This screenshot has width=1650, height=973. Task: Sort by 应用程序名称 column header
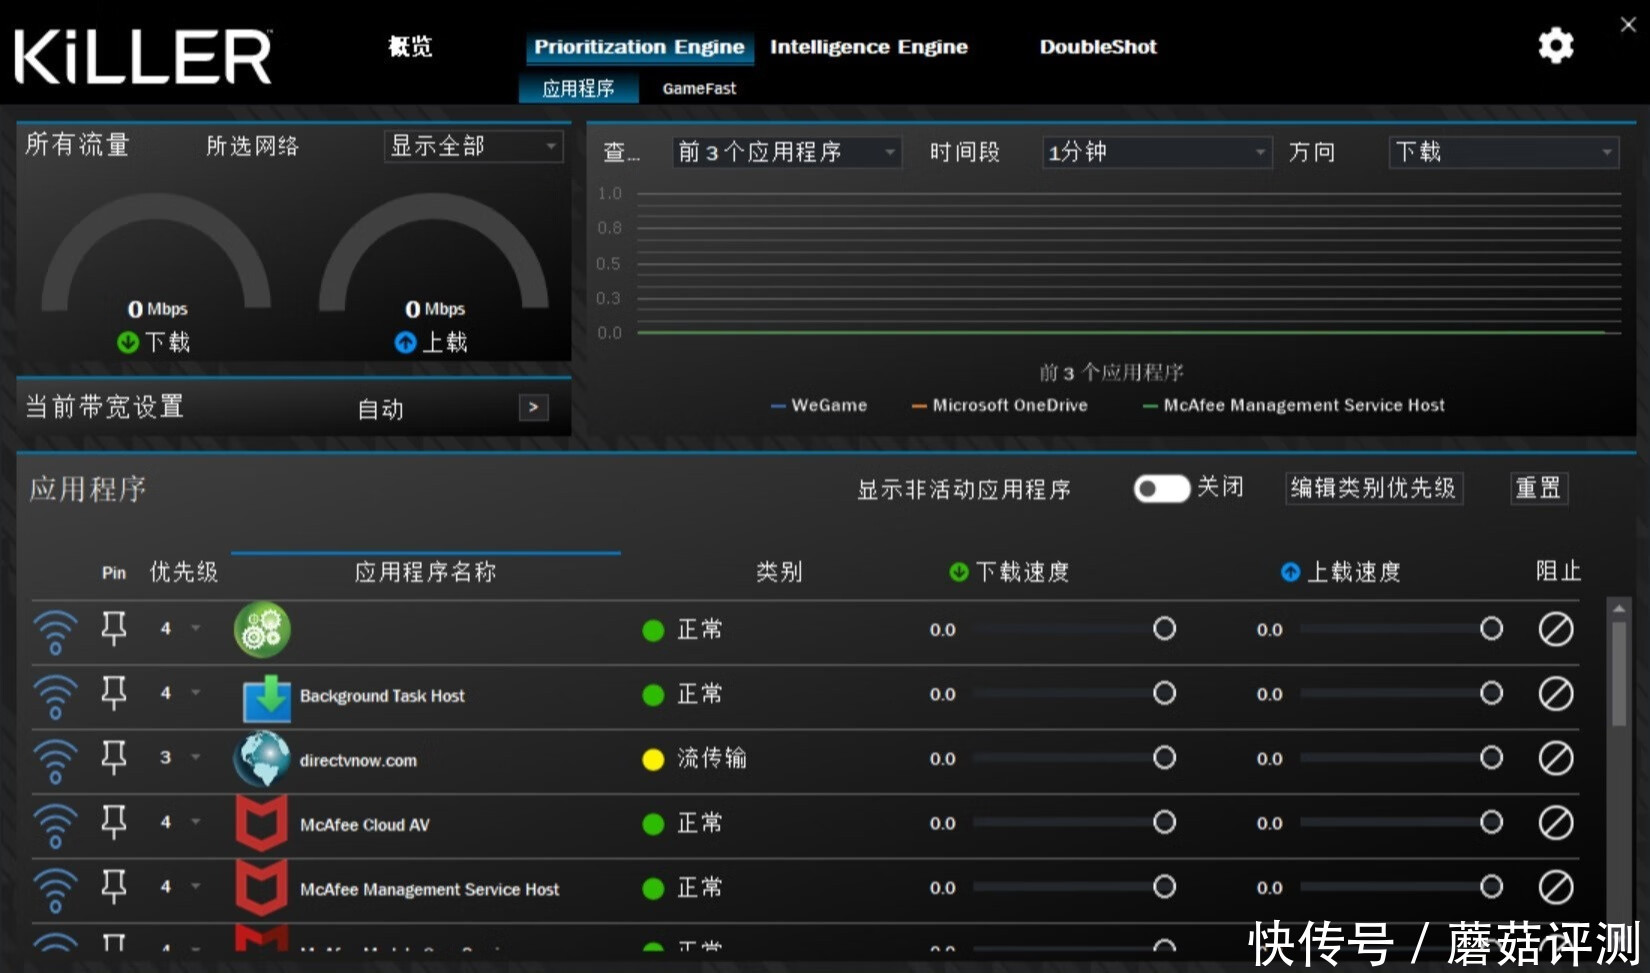[425, 572]
